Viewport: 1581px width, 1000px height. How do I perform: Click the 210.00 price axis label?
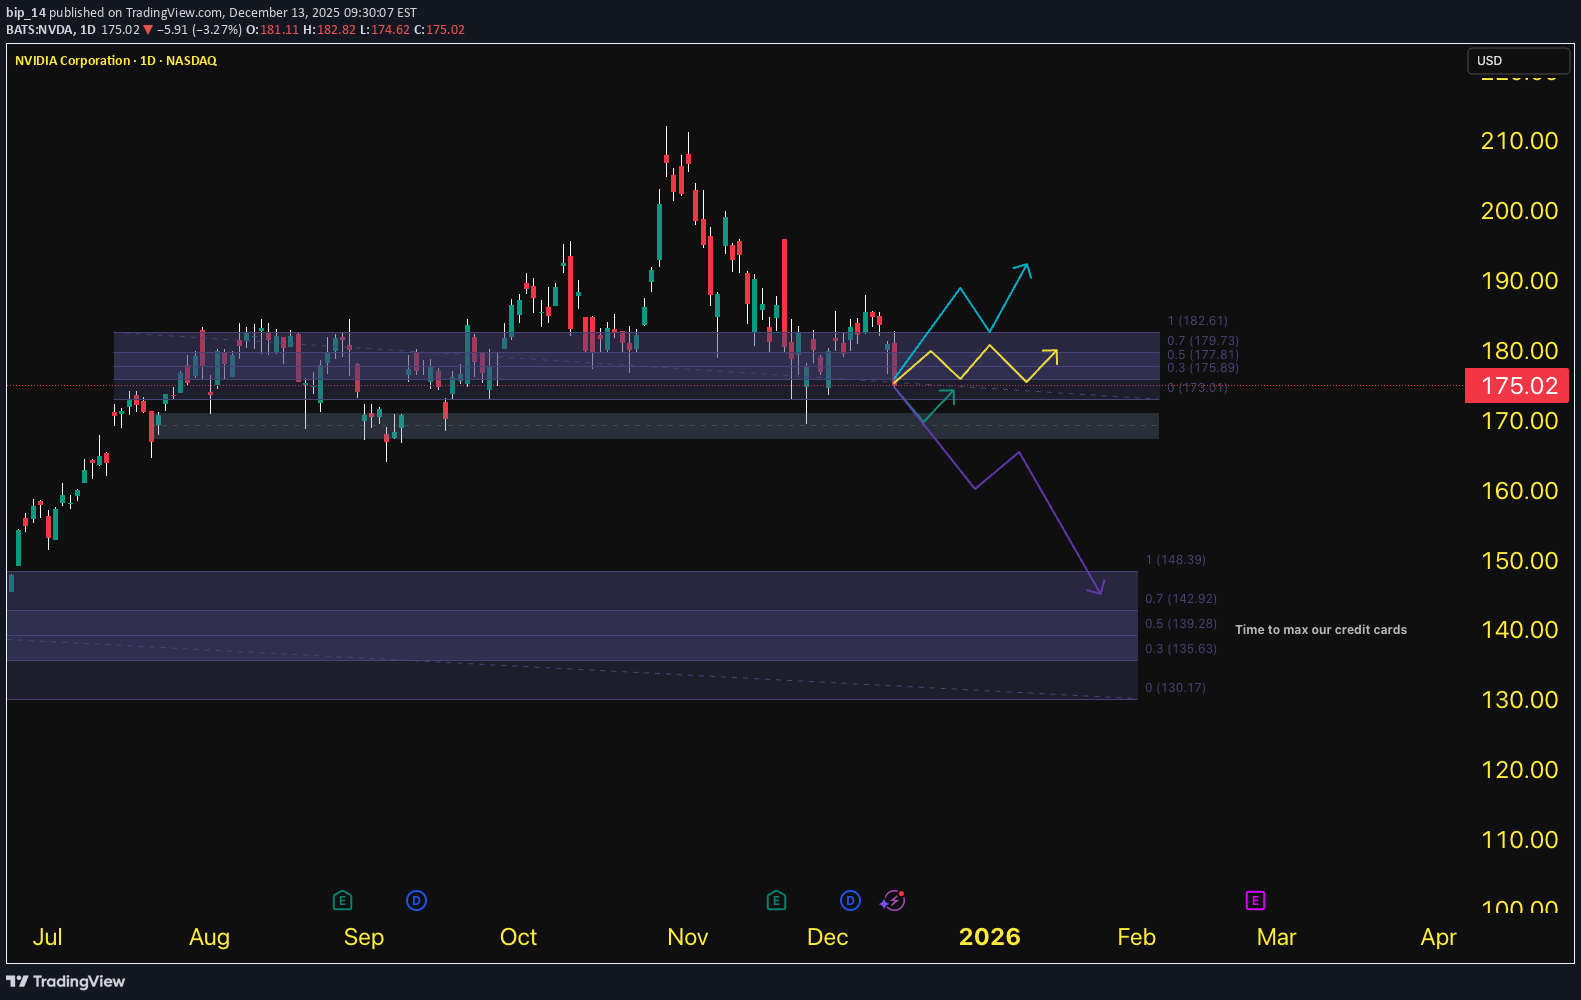tap(1519, 141)
